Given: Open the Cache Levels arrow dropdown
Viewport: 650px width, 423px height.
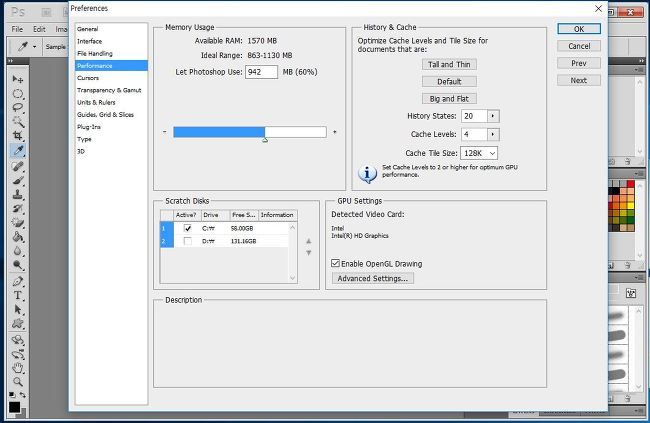Looking at the screenshot, I should pyautogui.click(x=493, y=134).
